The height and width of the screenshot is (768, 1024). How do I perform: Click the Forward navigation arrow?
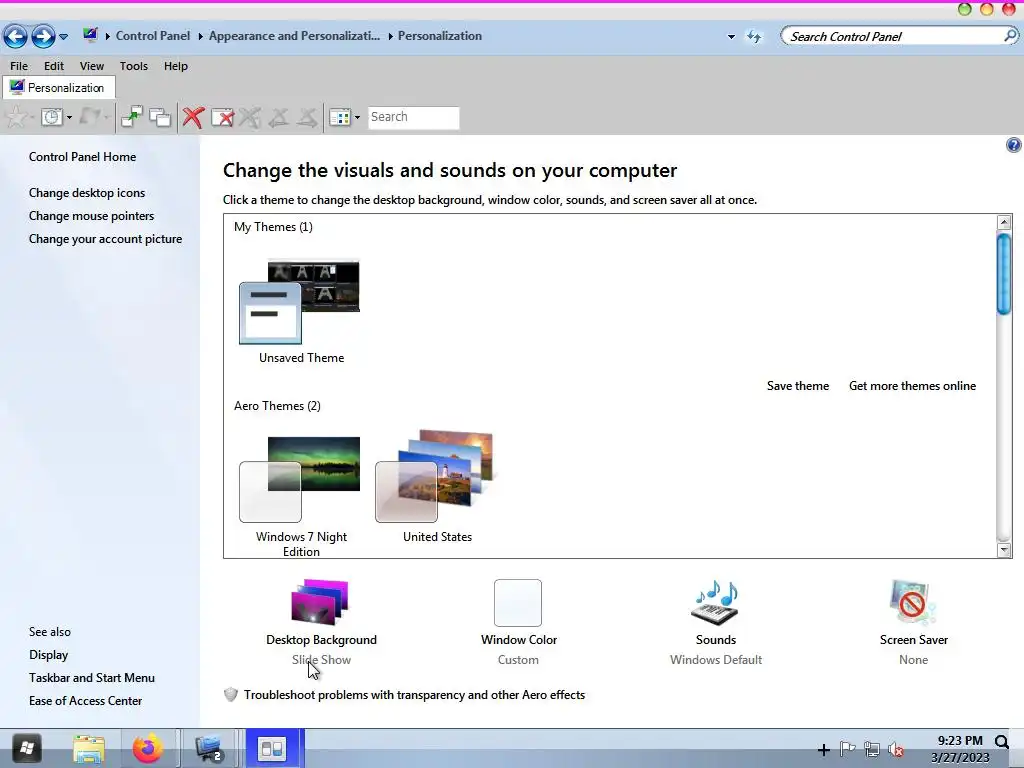tap(43, 37)
